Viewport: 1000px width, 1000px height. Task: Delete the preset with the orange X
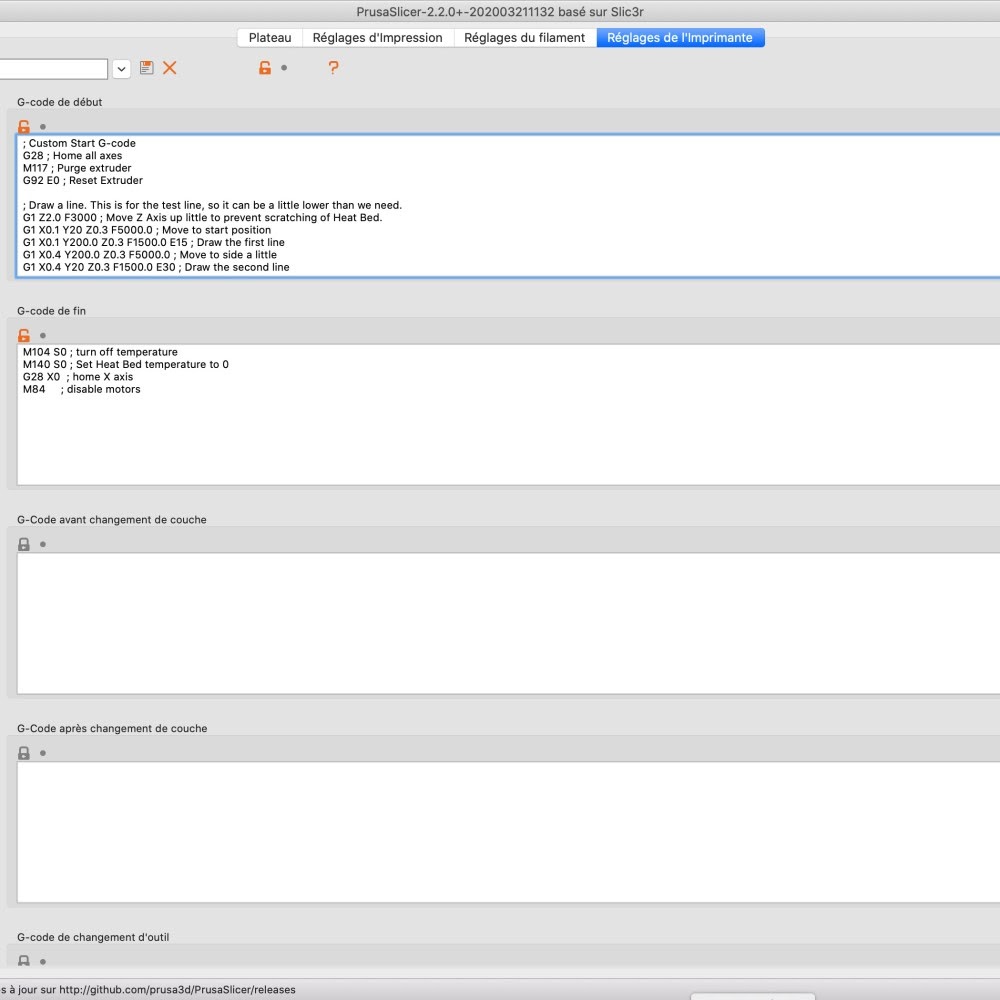tap(170, 68)
